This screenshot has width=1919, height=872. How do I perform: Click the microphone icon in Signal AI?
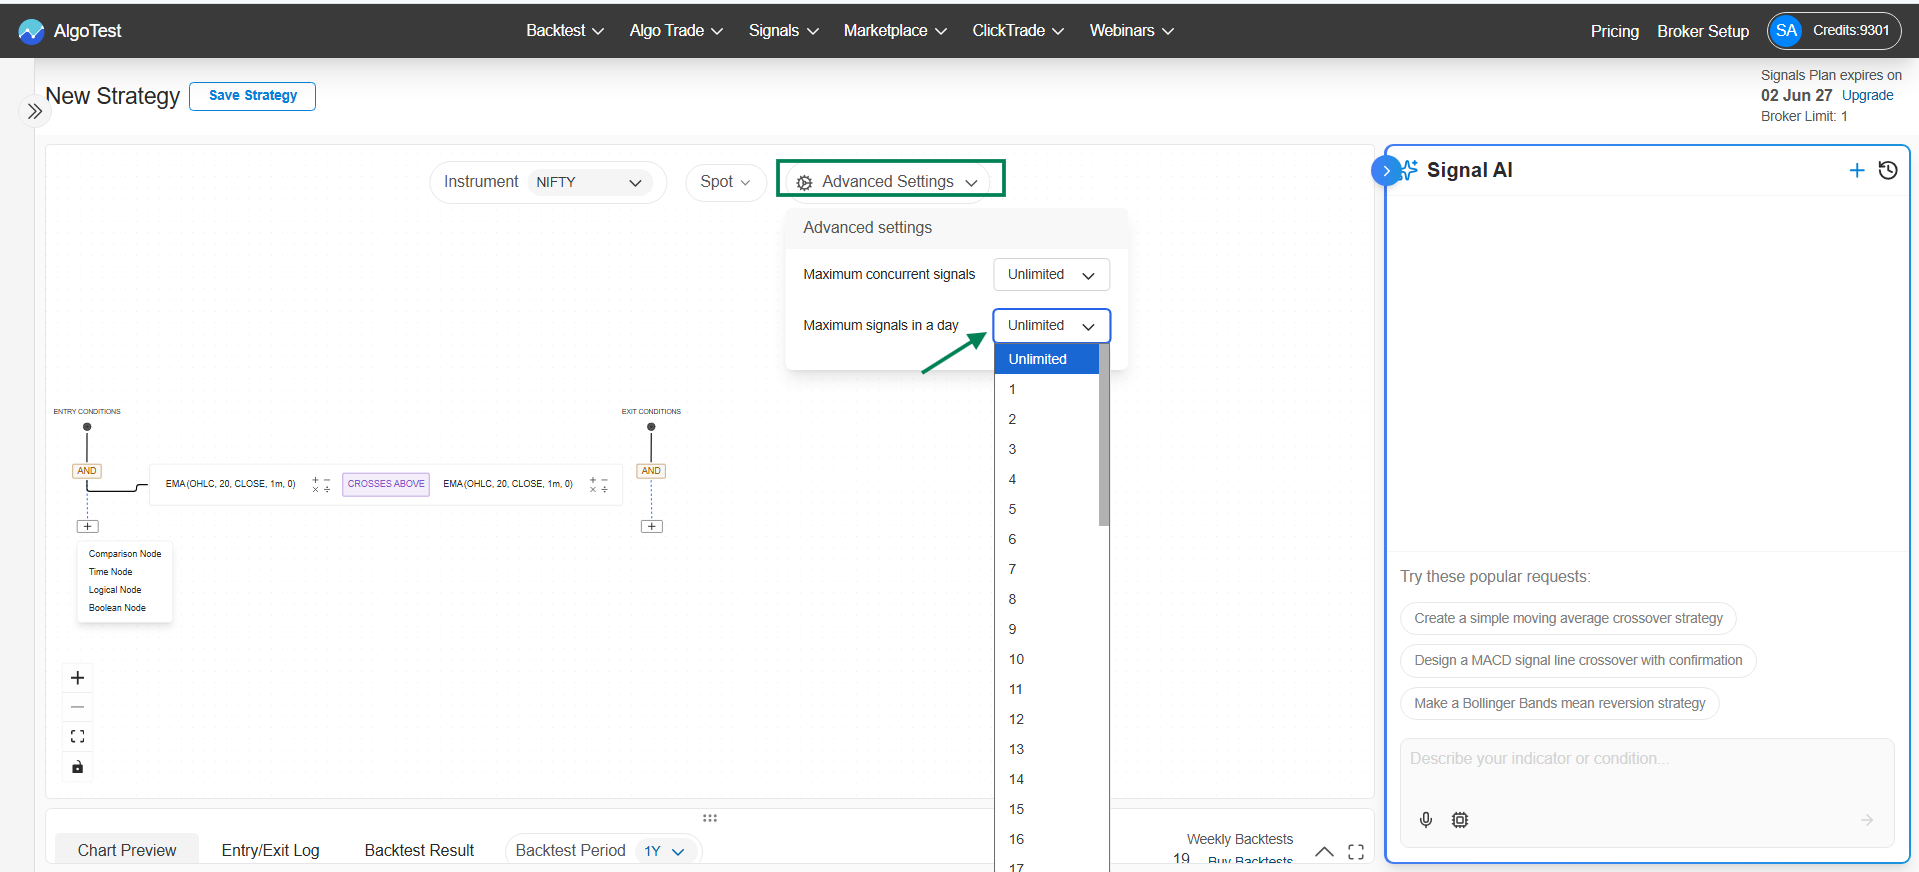[1426, 820]
